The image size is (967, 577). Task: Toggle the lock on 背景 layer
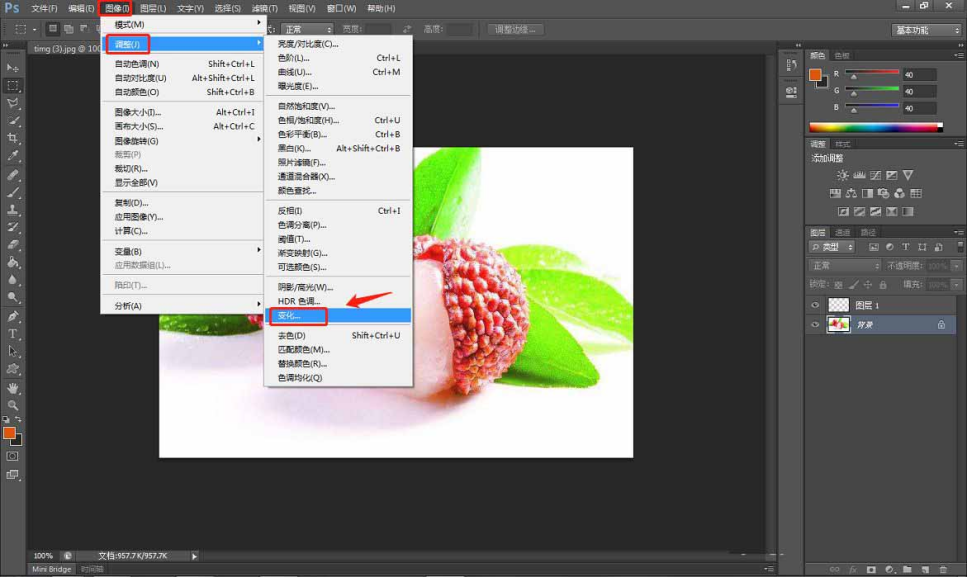(941, 325)
